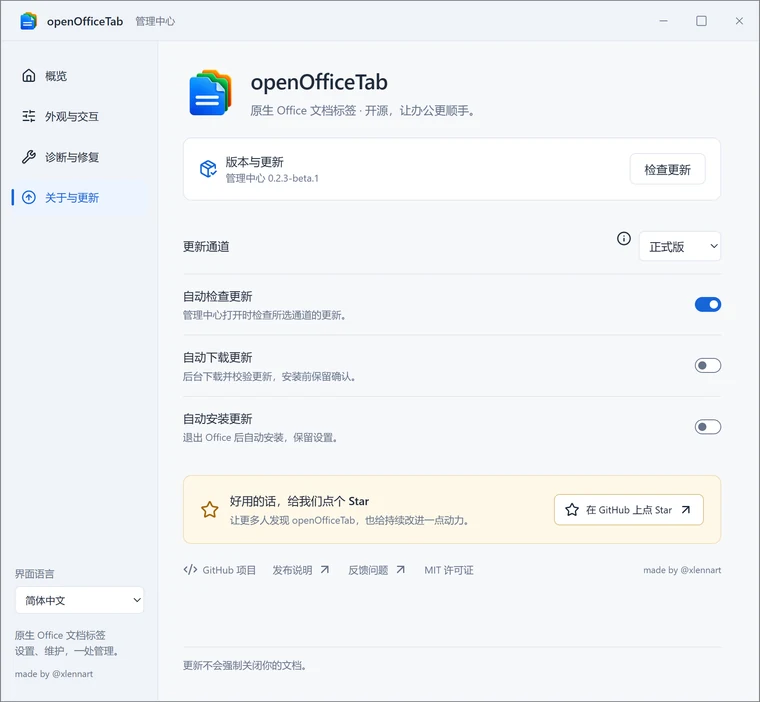Image resolution: width=760 pixels, height=702 pixels.
Task: Click the info icon next to 更新通道
Action: (624, 238)
